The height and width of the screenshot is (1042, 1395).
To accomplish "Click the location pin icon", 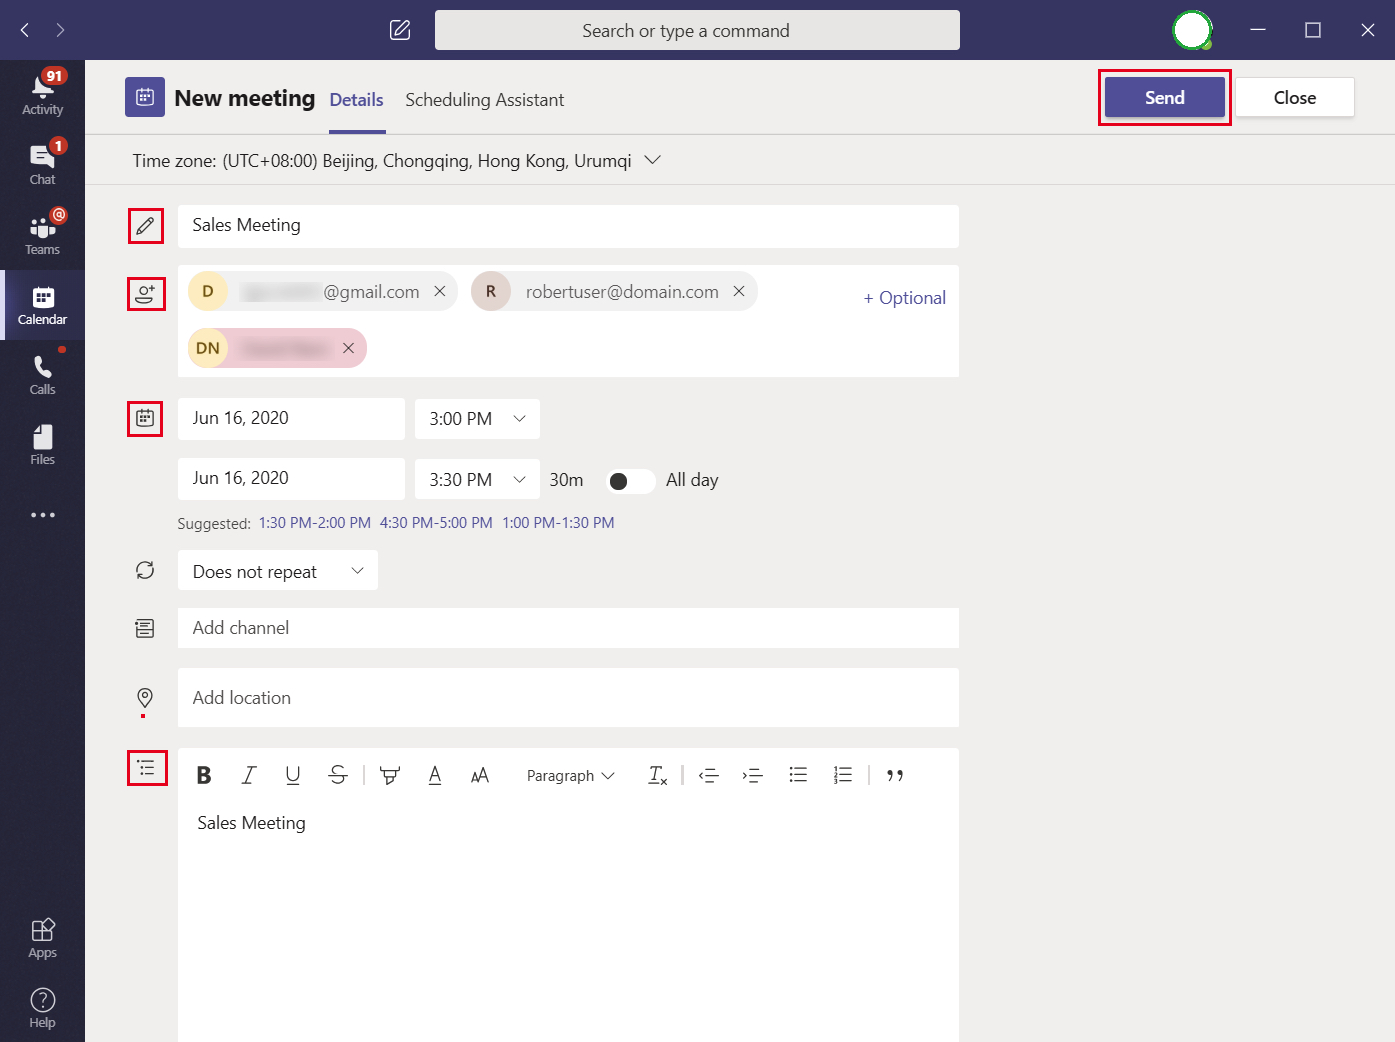I will tap(145, 698).
